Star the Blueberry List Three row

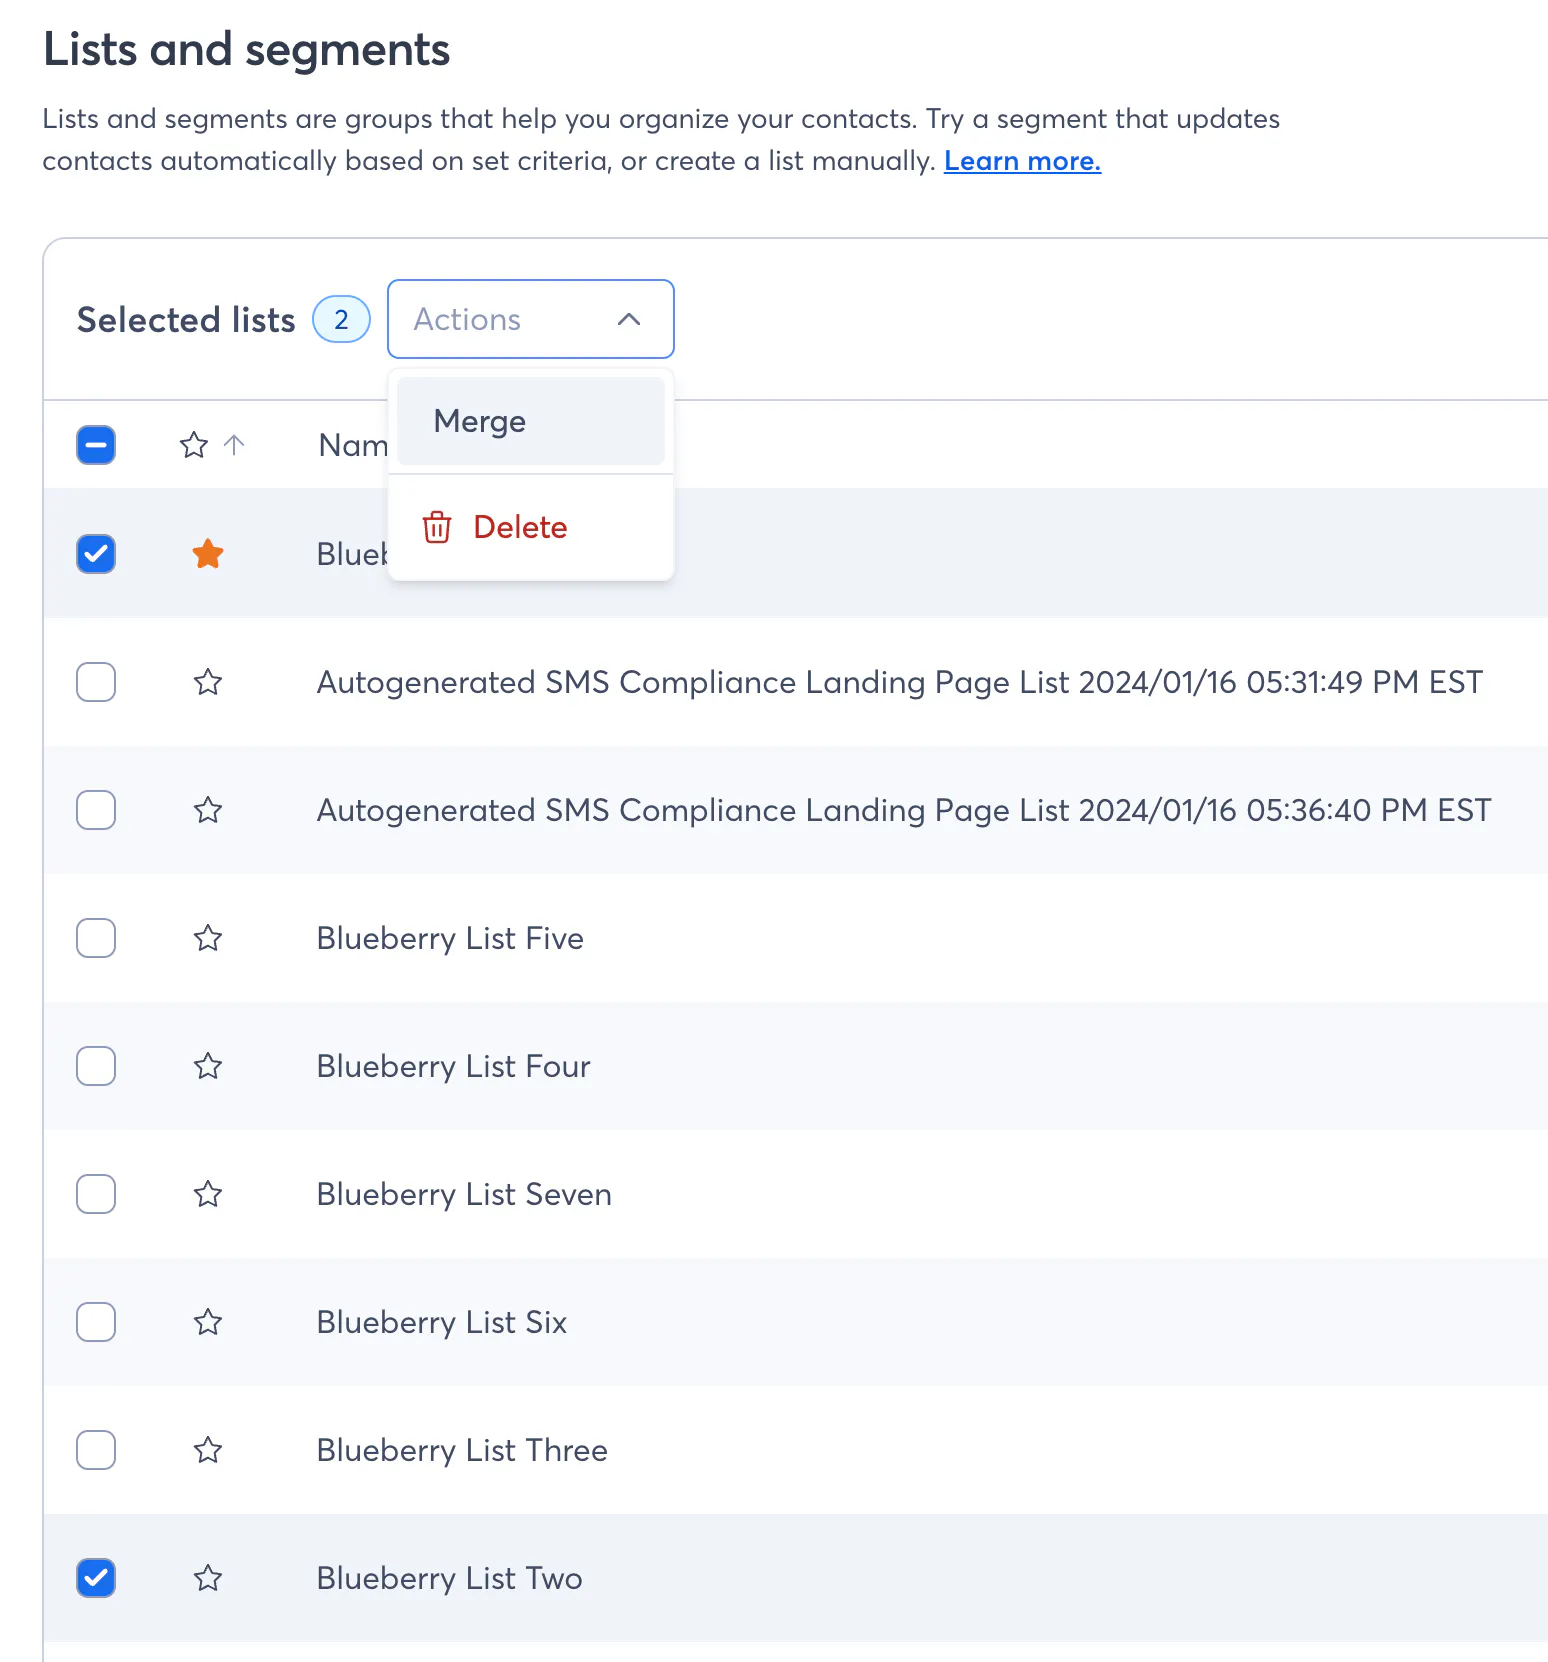[x=208, y=1450]
